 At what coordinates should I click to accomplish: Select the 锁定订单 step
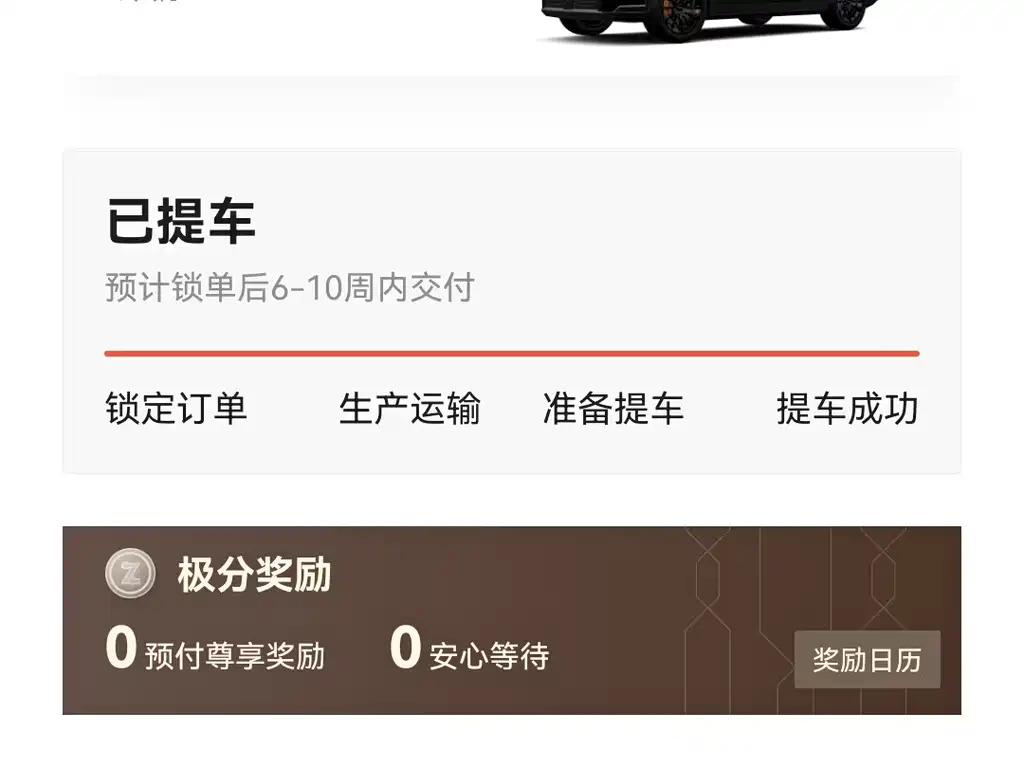click(x=176, y=409)
